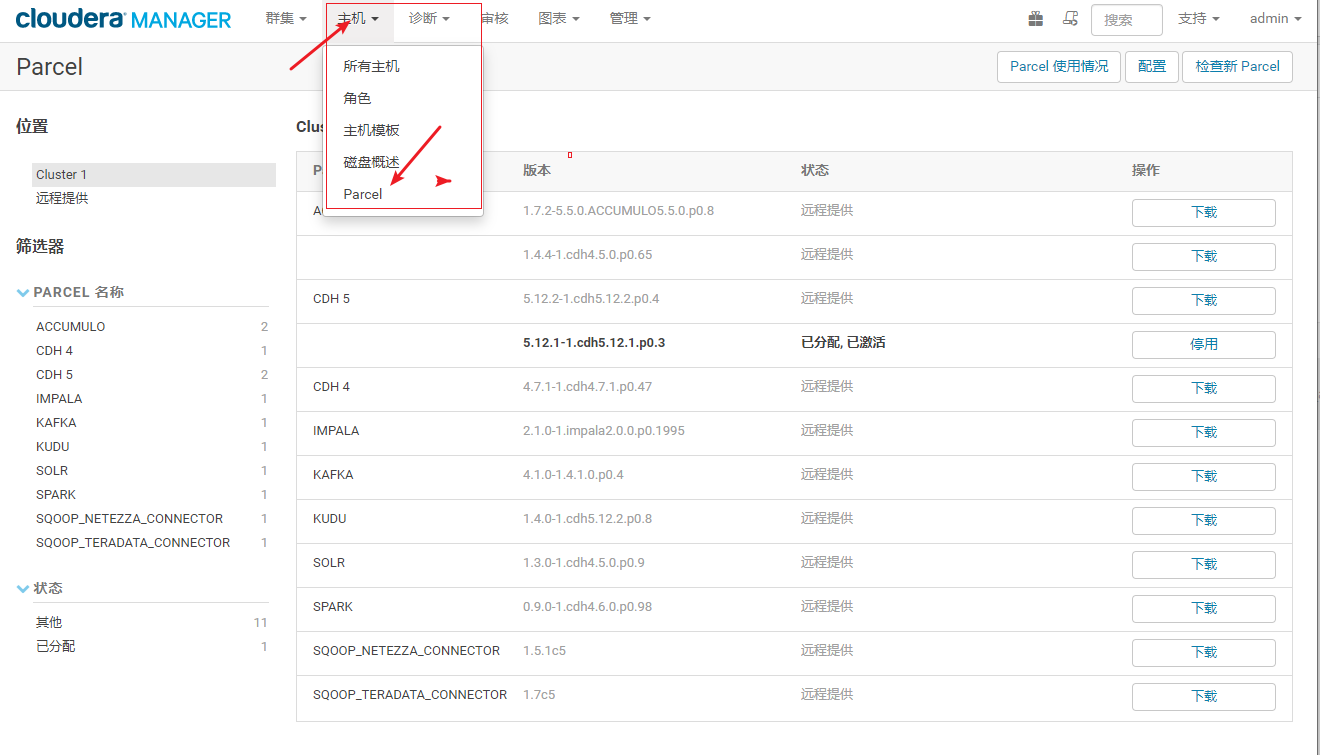Click version text 2.1.0-1.impala2.0.0.p0.1995

(604, 430)
